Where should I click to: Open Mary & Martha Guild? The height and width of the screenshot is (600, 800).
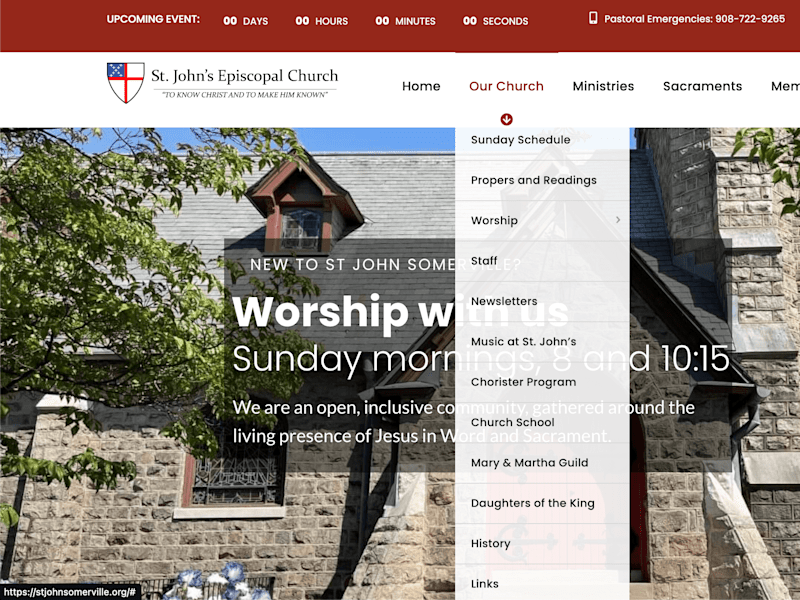click(x=529, y=463)
